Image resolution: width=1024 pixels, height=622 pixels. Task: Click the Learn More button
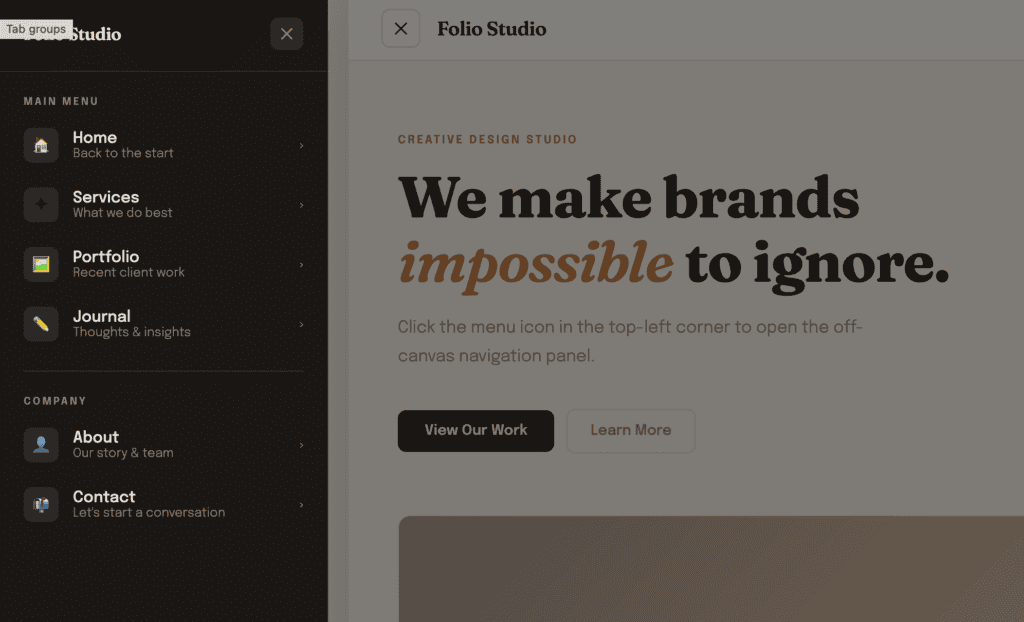630,430
